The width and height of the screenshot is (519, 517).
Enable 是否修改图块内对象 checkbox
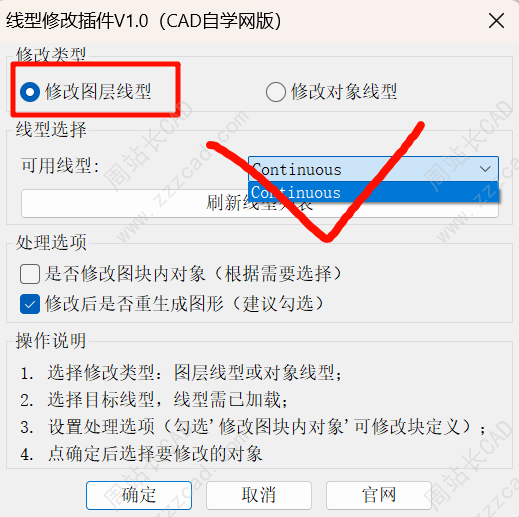point(30,274)
